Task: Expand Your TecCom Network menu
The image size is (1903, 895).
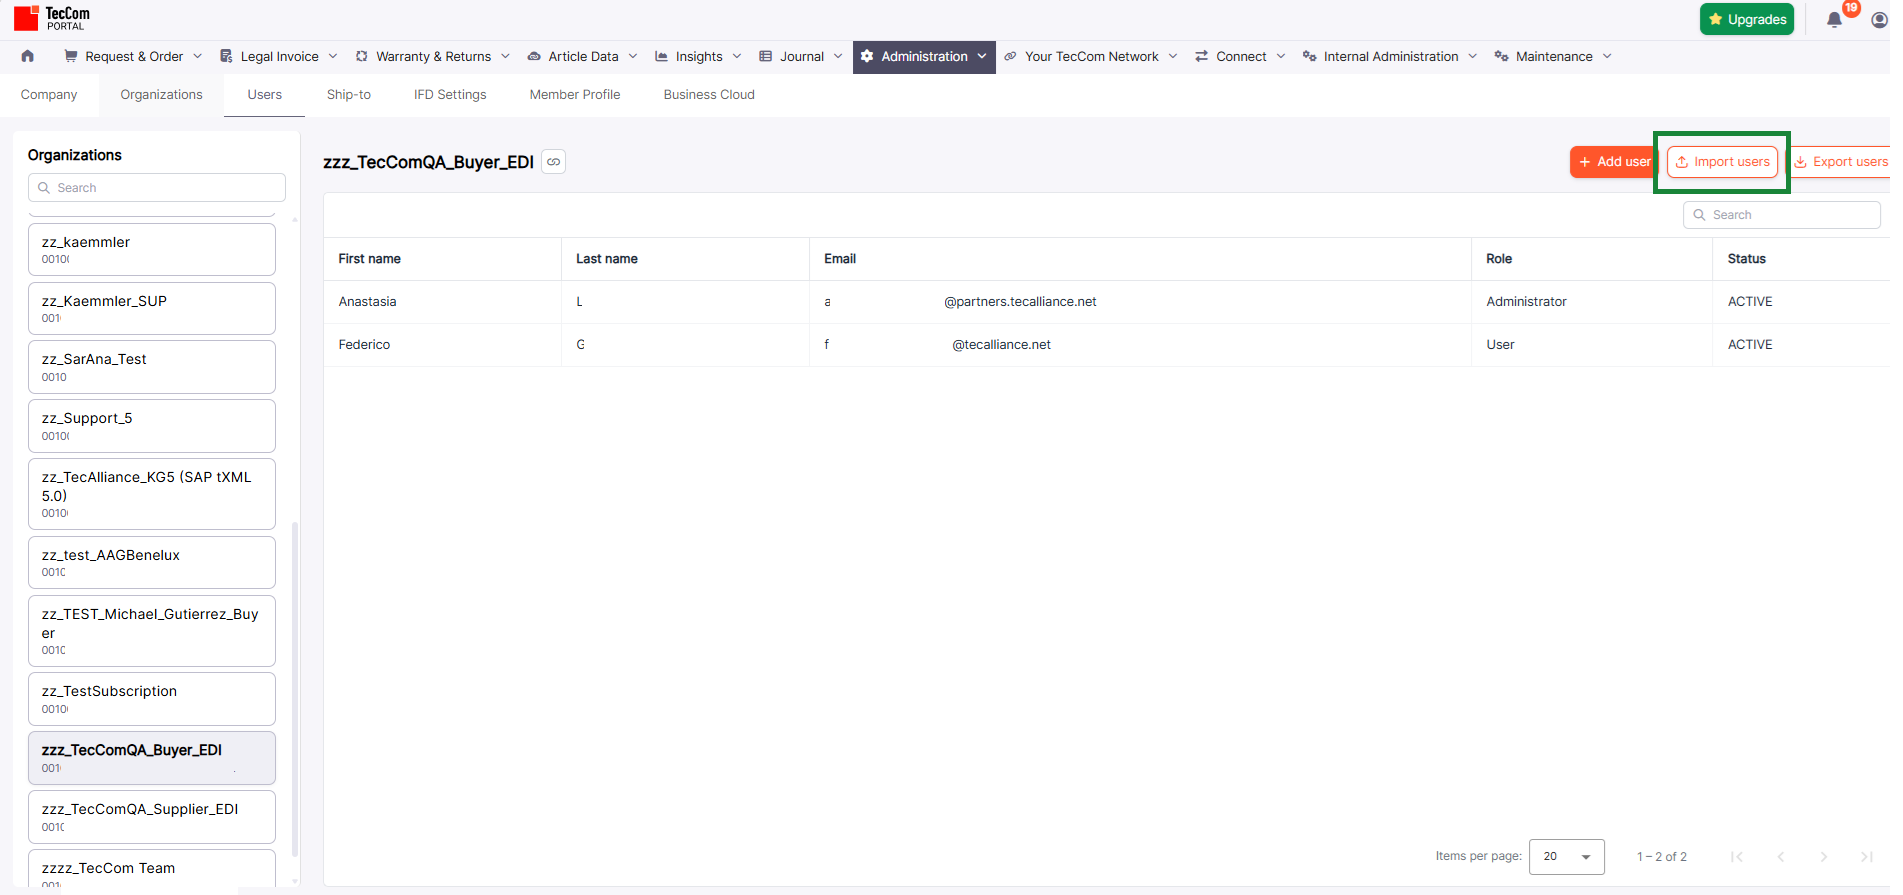Action: click(x=1091, y=56)
